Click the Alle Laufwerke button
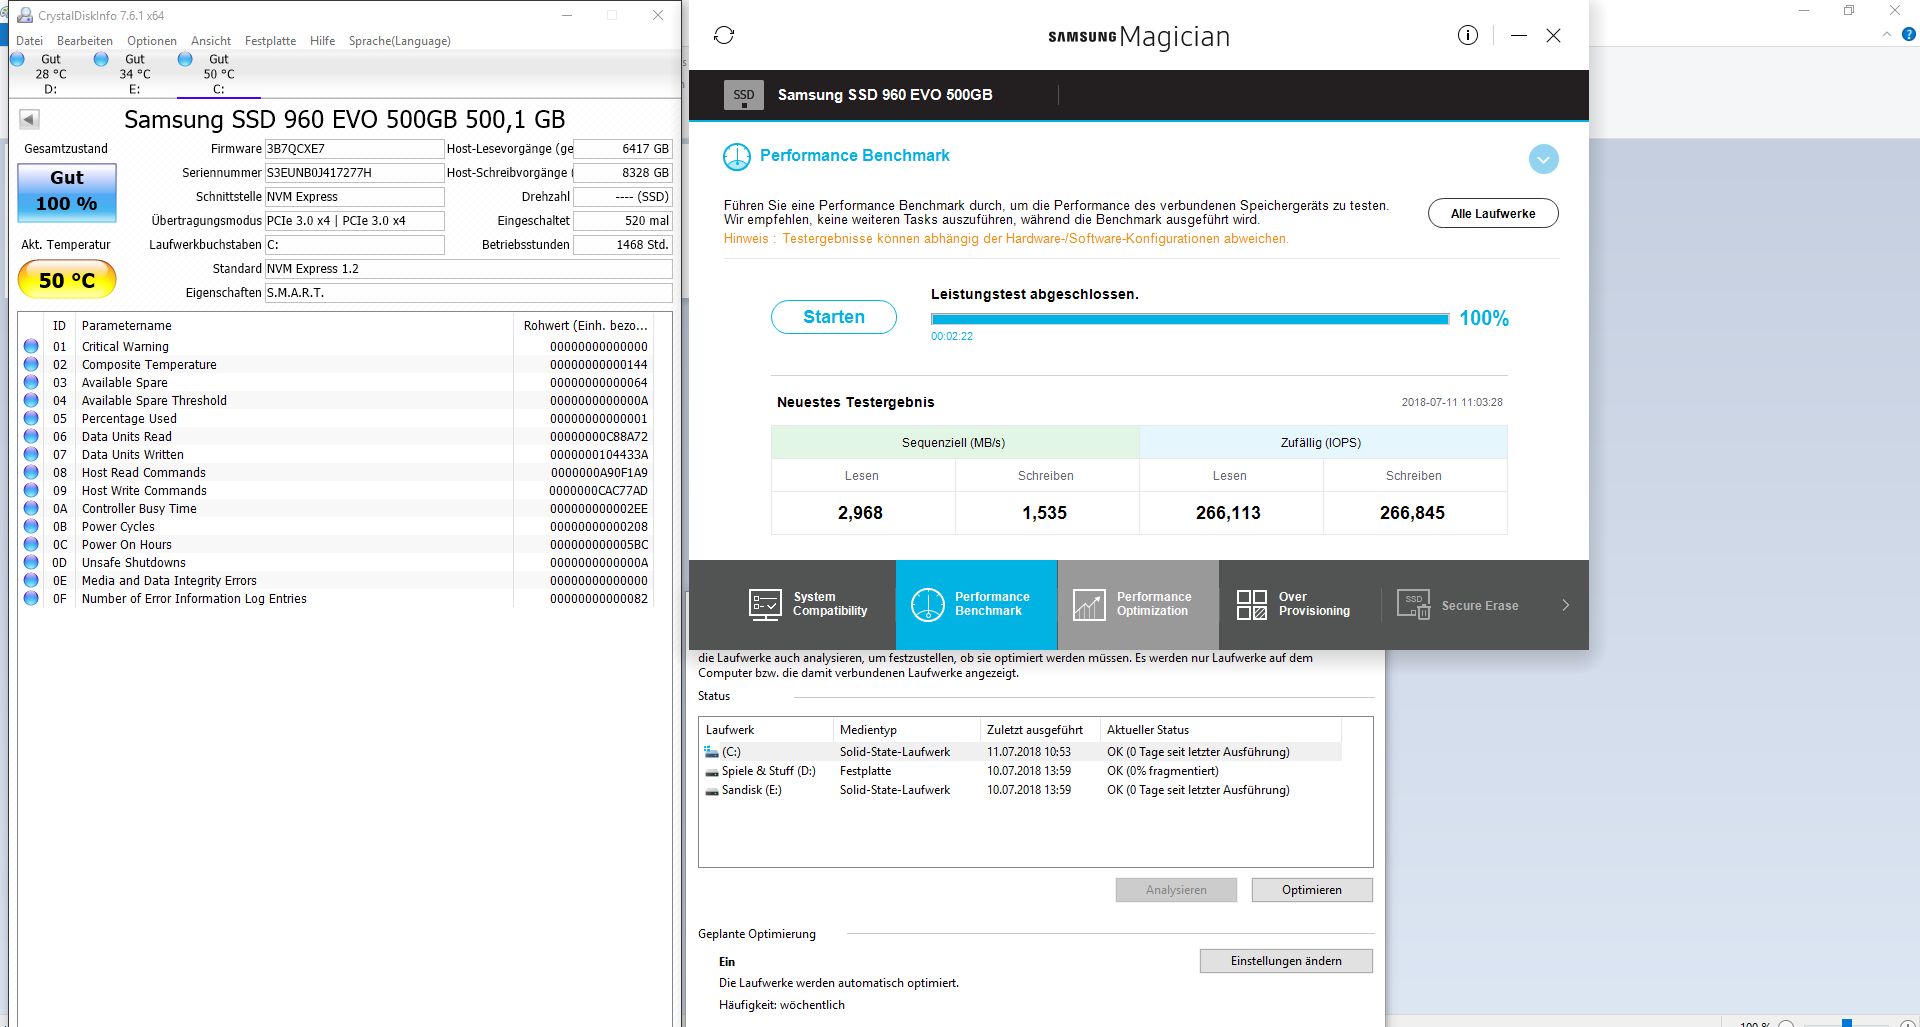Image resolution: width=1920 pixels, height=1027 pixels. (x=1492, y=213)
